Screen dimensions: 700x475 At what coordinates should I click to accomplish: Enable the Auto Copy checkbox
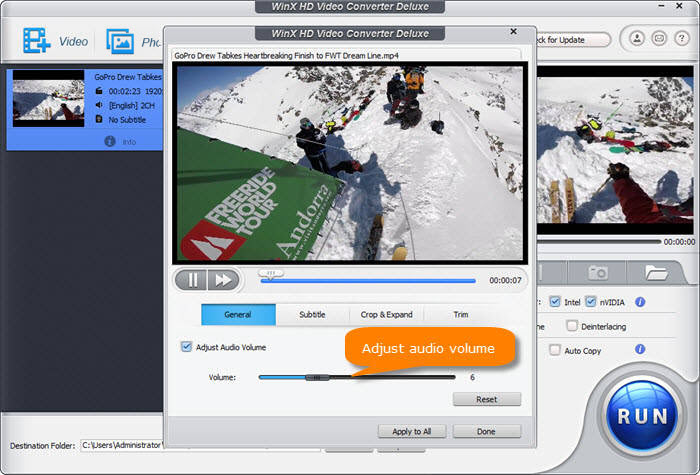pyautogui.click(x=554, y=350)
